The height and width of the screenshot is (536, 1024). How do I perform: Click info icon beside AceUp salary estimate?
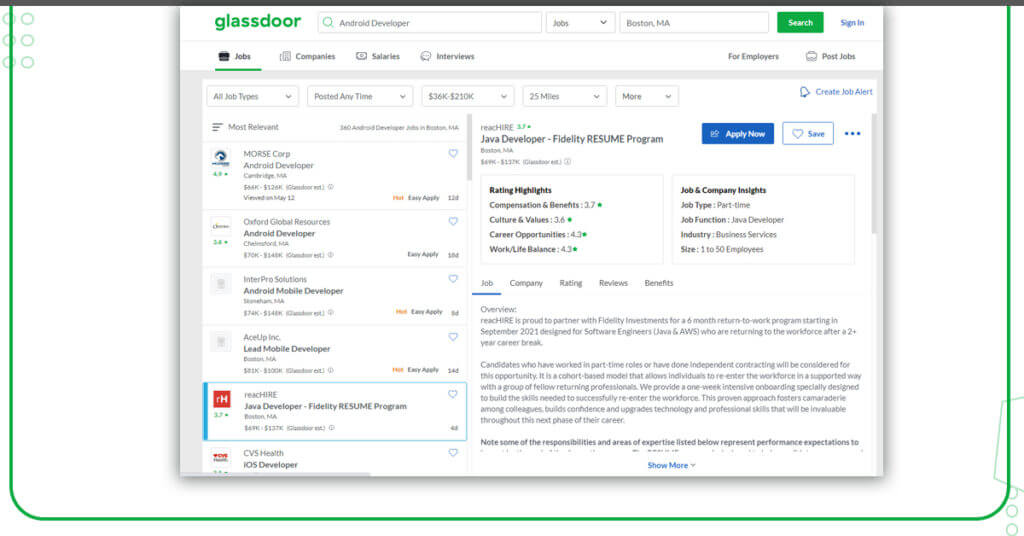point(330,370)
